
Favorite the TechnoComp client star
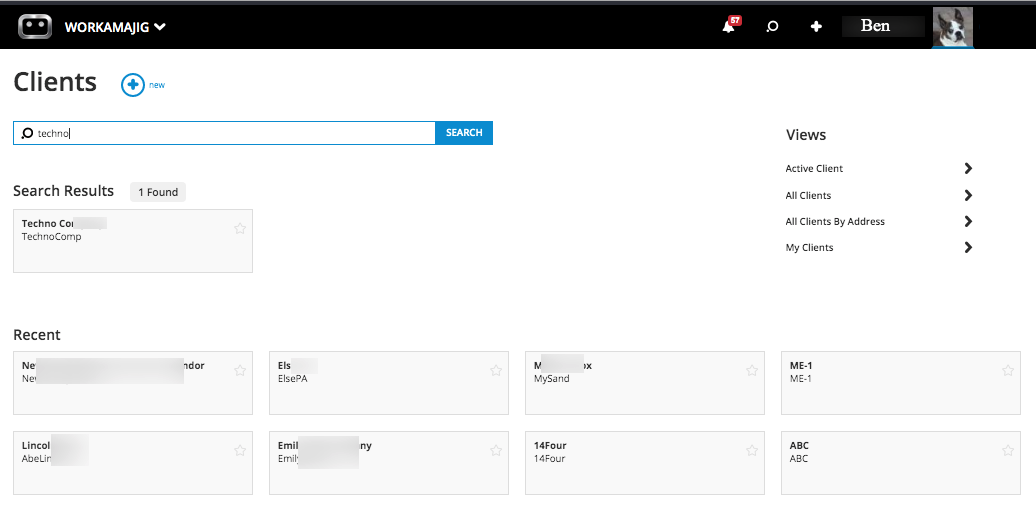pos(240,229)
